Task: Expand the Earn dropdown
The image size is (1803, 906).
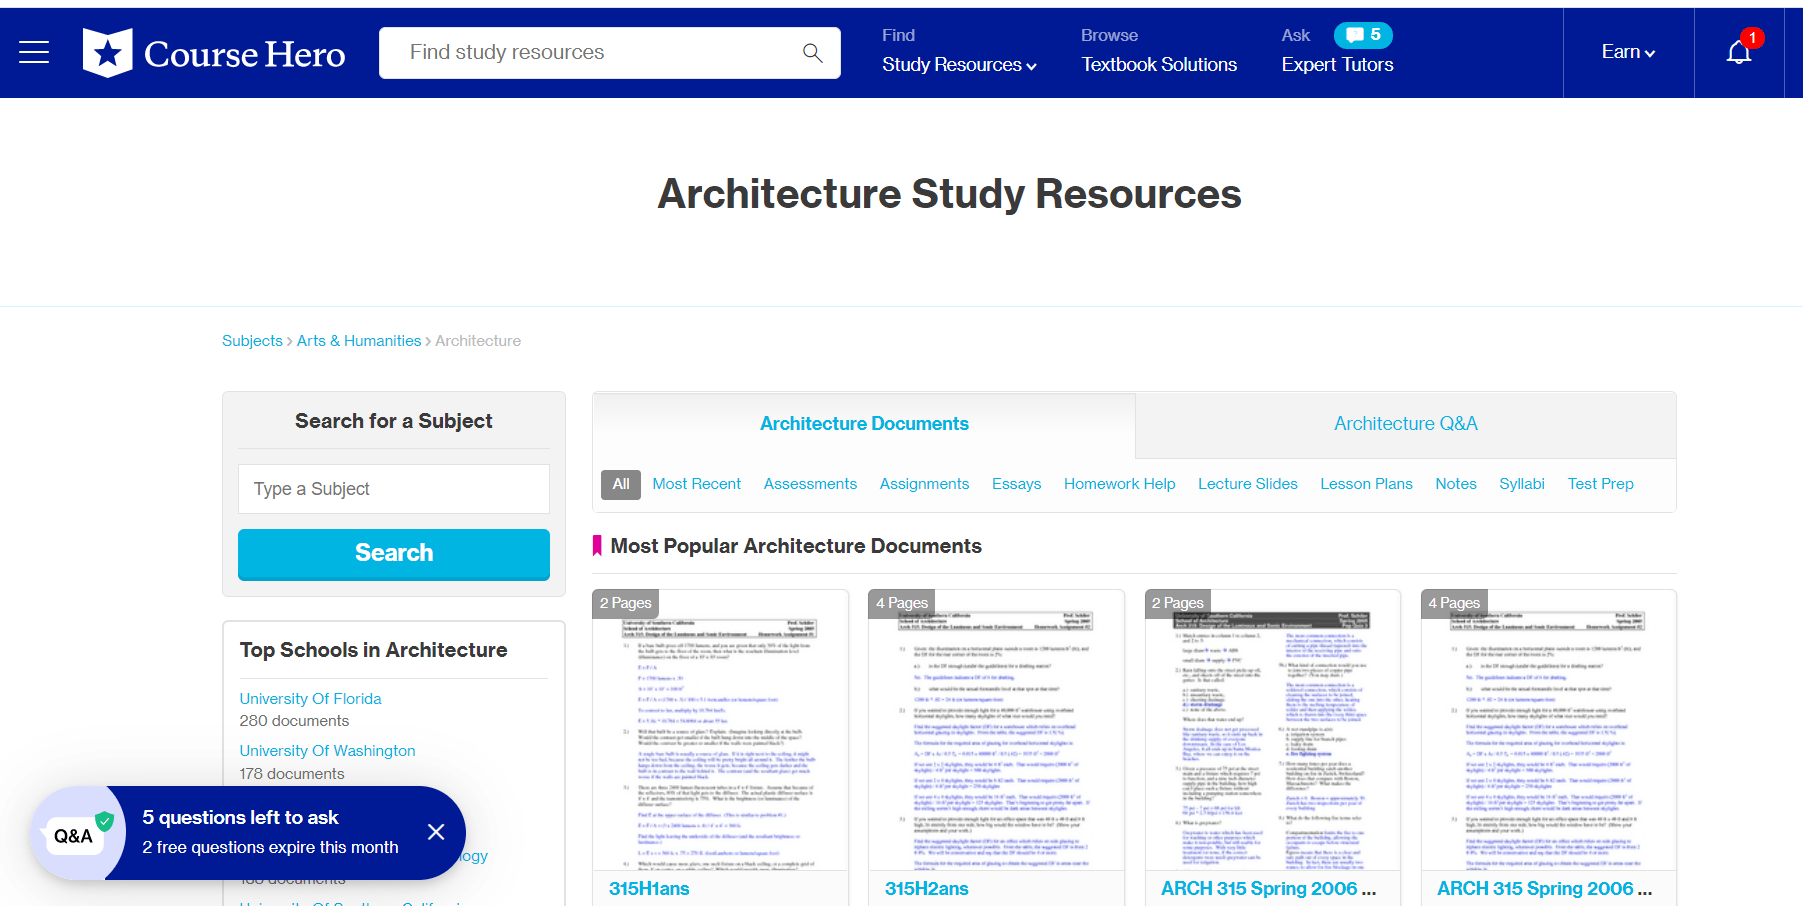Action: 1628,52
